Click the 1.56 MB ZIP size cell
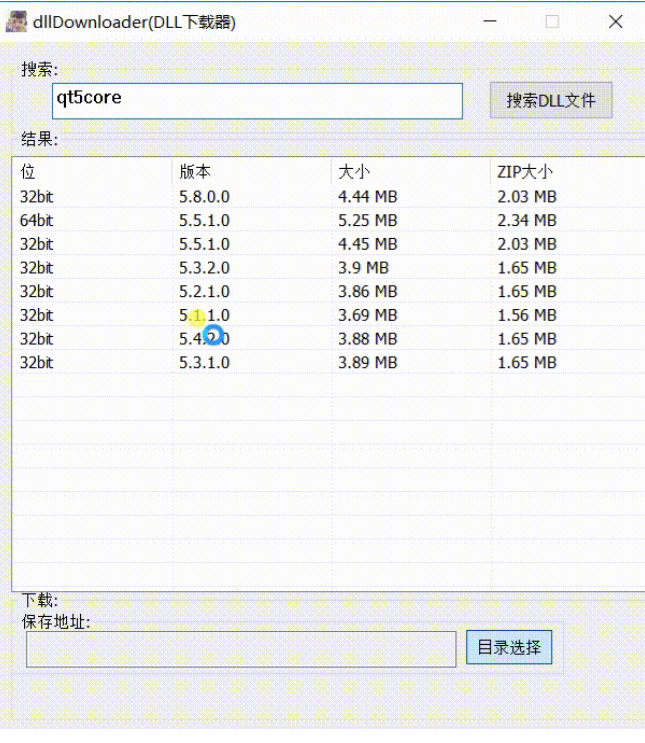Image resolution: width=645 pixels, height=743 pixels. tap(527, 315)
